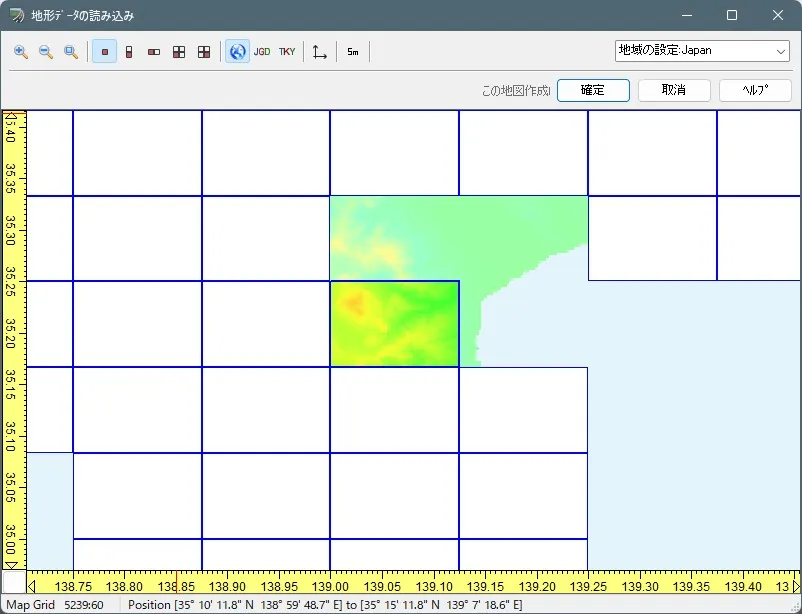The width and height of the screenshot is (802, 614).
Task: Click the zoom in magnifier icon
Action: pyautogui.click(x=21, y=51)
